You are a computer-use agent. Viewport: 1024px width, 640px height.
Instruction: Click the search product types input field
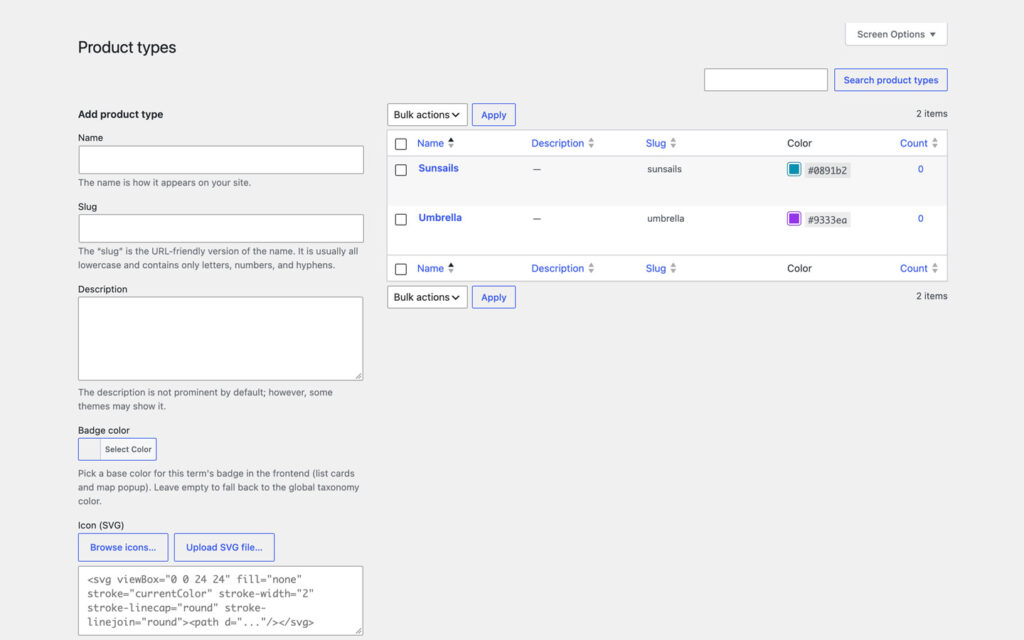pyautogui.click(x=765, y=80)
